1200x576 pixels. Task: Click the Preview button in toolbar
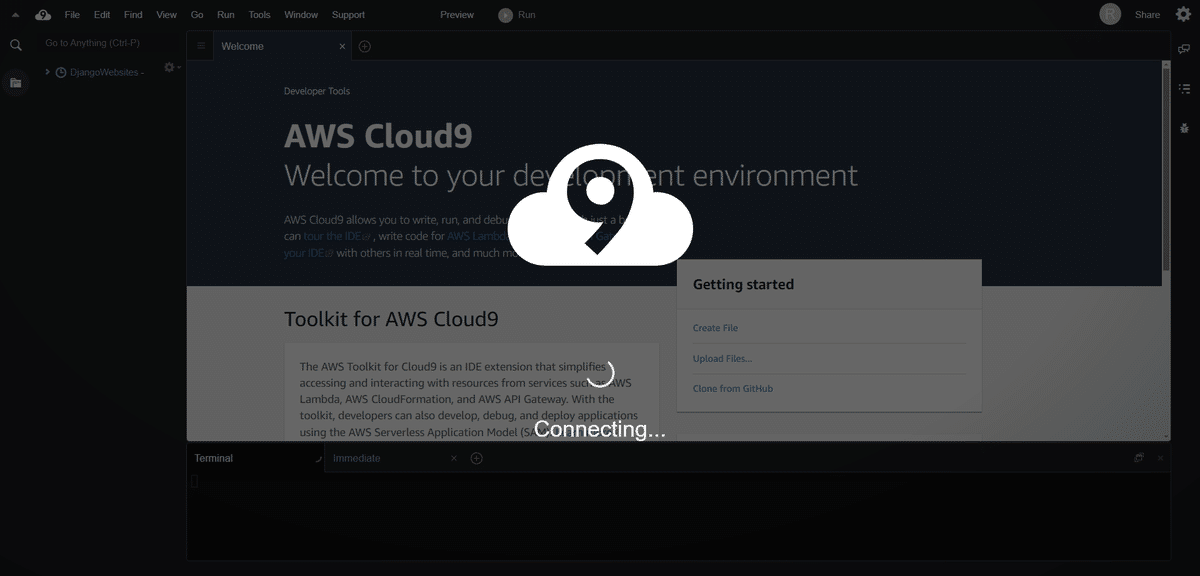point(457,15)
